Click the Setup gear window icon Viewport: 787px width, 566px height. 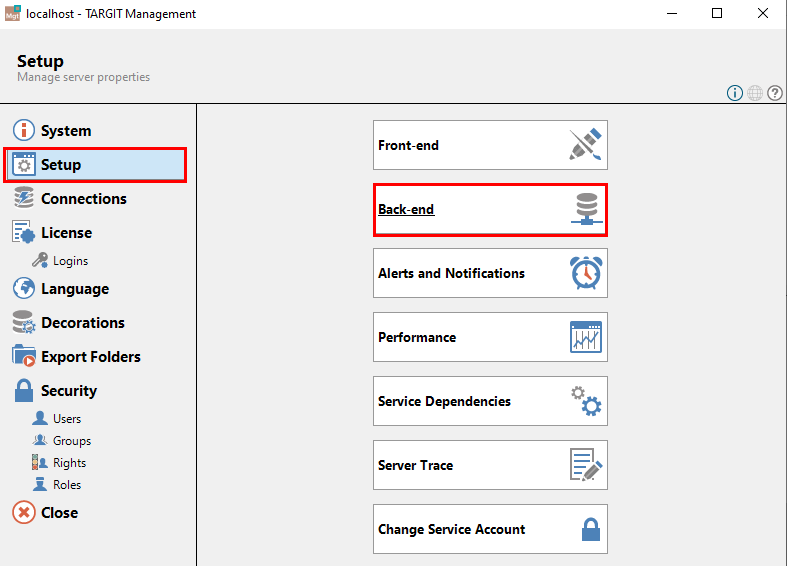pyautogui.click(x=24, y=165)
